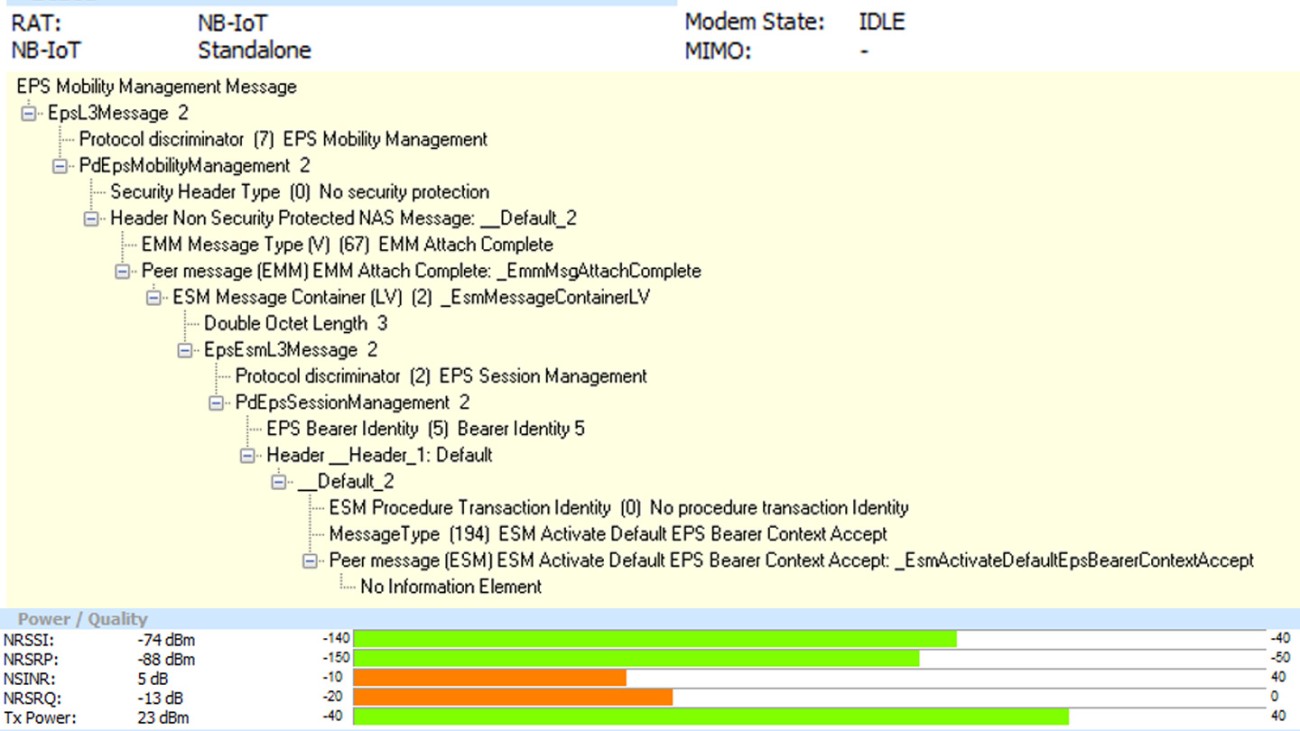Select ESM Procedure Transaction Identity (0) row

click(x=619, y=508)
